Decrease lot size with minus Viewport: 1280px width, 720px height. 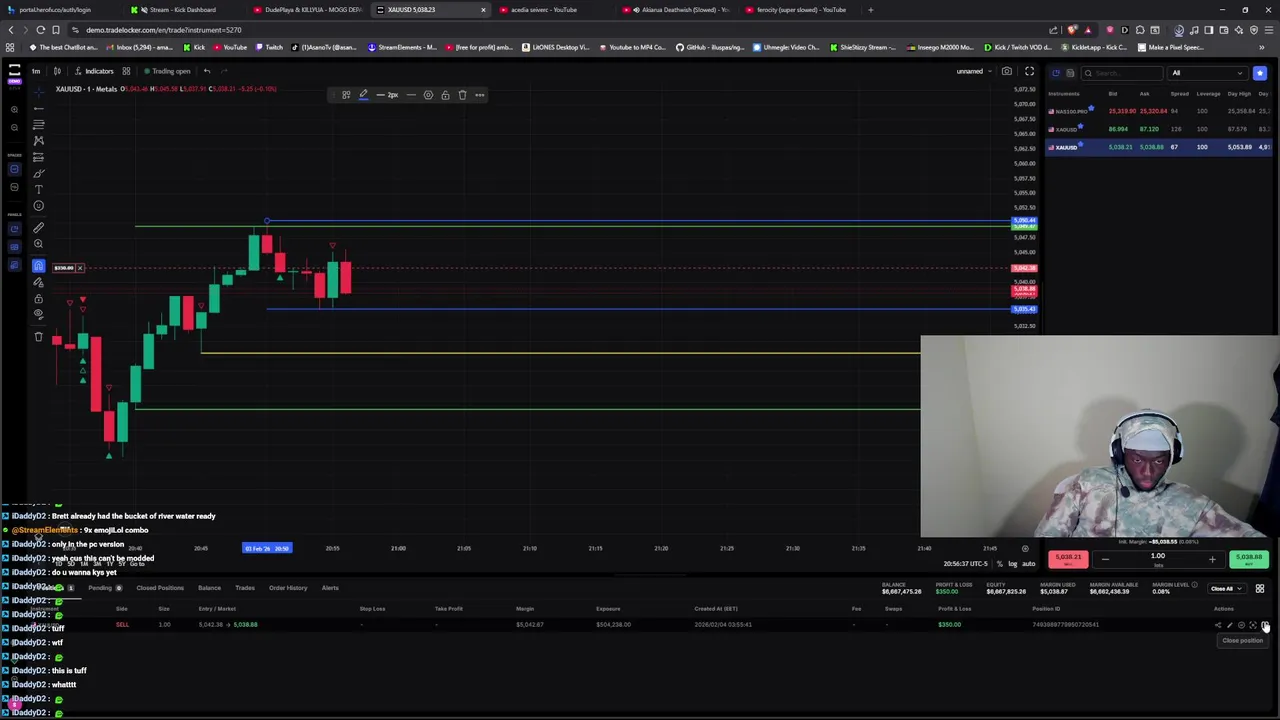point(1105,559)
